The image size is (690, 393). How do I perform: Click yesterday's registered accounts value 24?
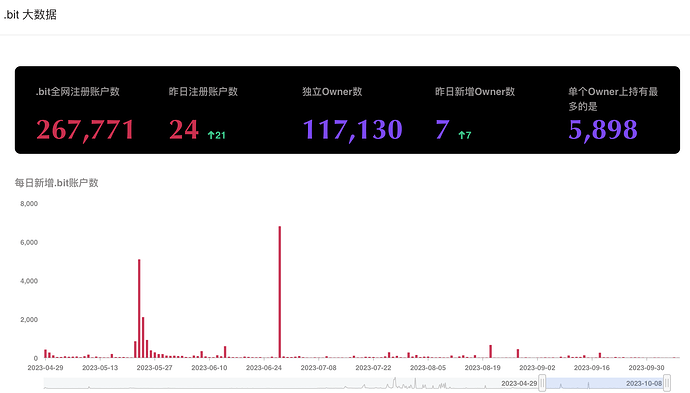(x=184, y=129)
